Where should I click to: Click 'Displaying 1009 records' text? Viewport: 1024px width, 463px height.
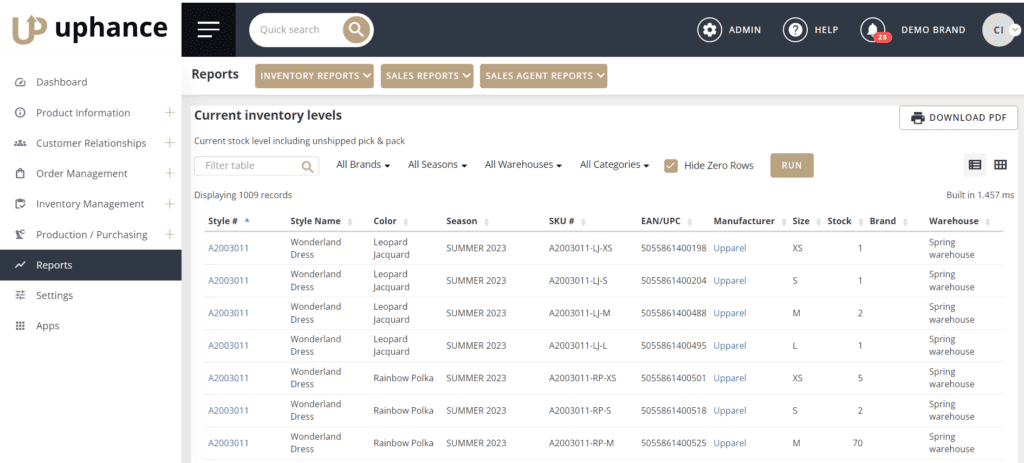243,195
